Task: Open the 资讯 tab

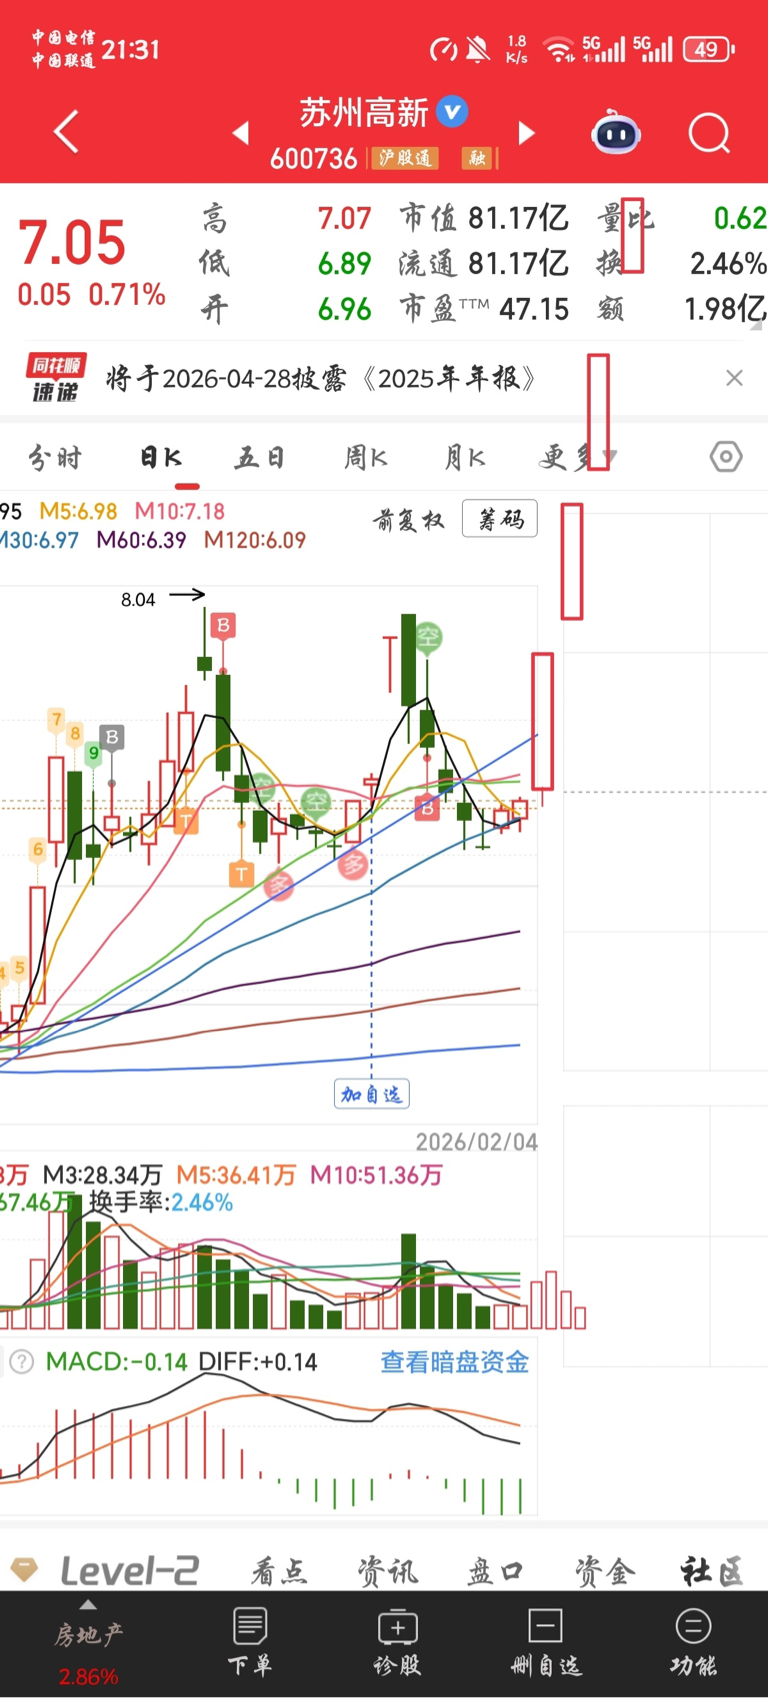Action: click(387, 1572)
